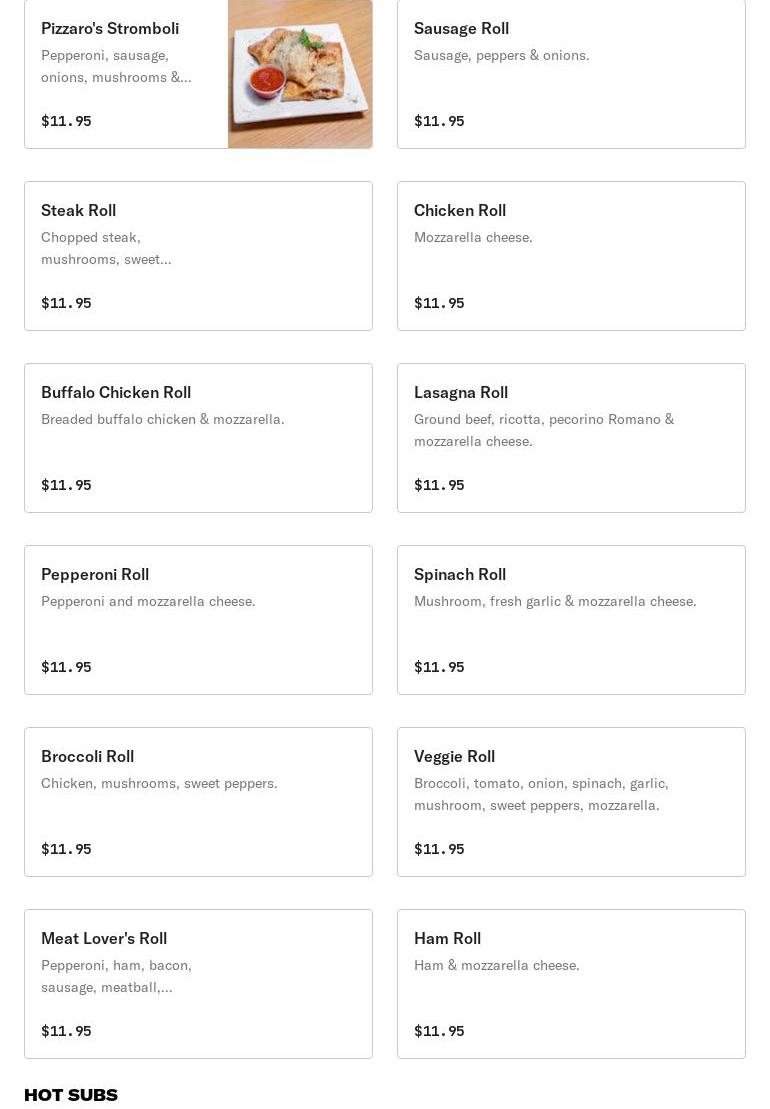
Task: Select the Spinach Roll card
Action: pyautogui.click(x=571, y=620)
